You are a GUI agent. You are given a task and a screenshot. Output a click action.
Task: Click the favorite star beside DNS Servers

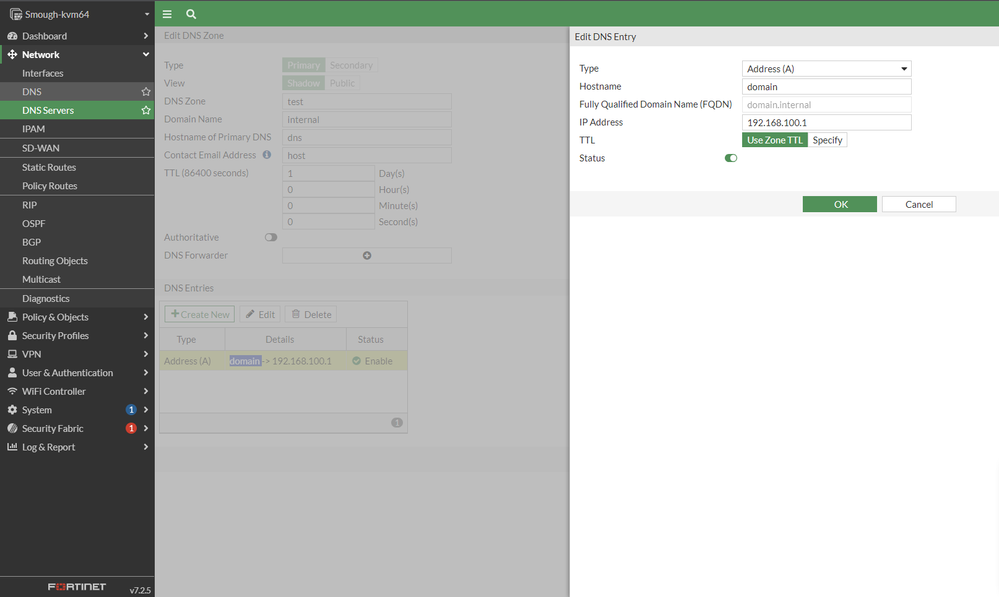pyautogui.click(x=146, y=110)
